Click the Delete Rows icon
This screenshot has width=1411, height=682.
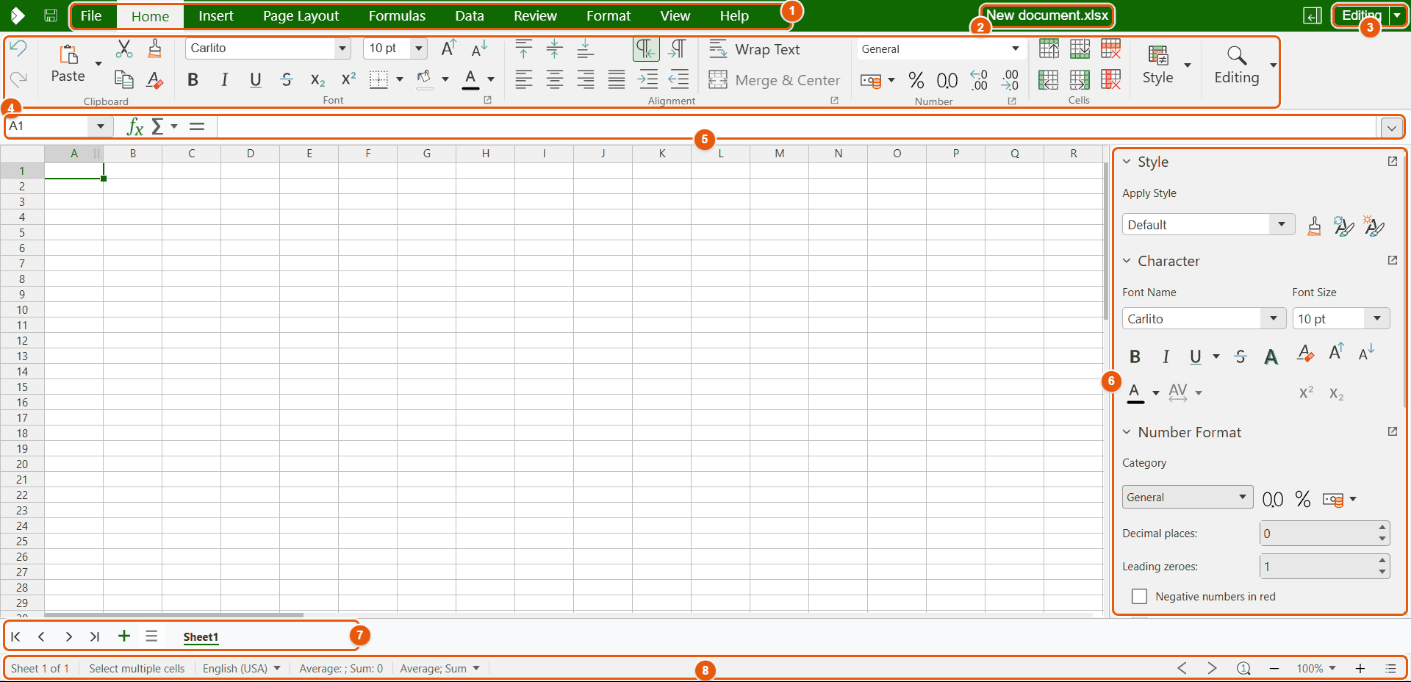(1110, 48)
